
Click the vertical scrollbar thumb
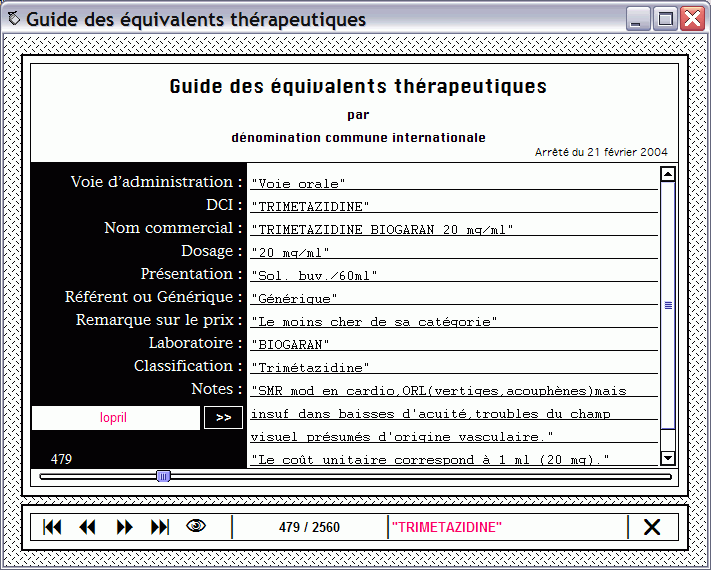668,305
